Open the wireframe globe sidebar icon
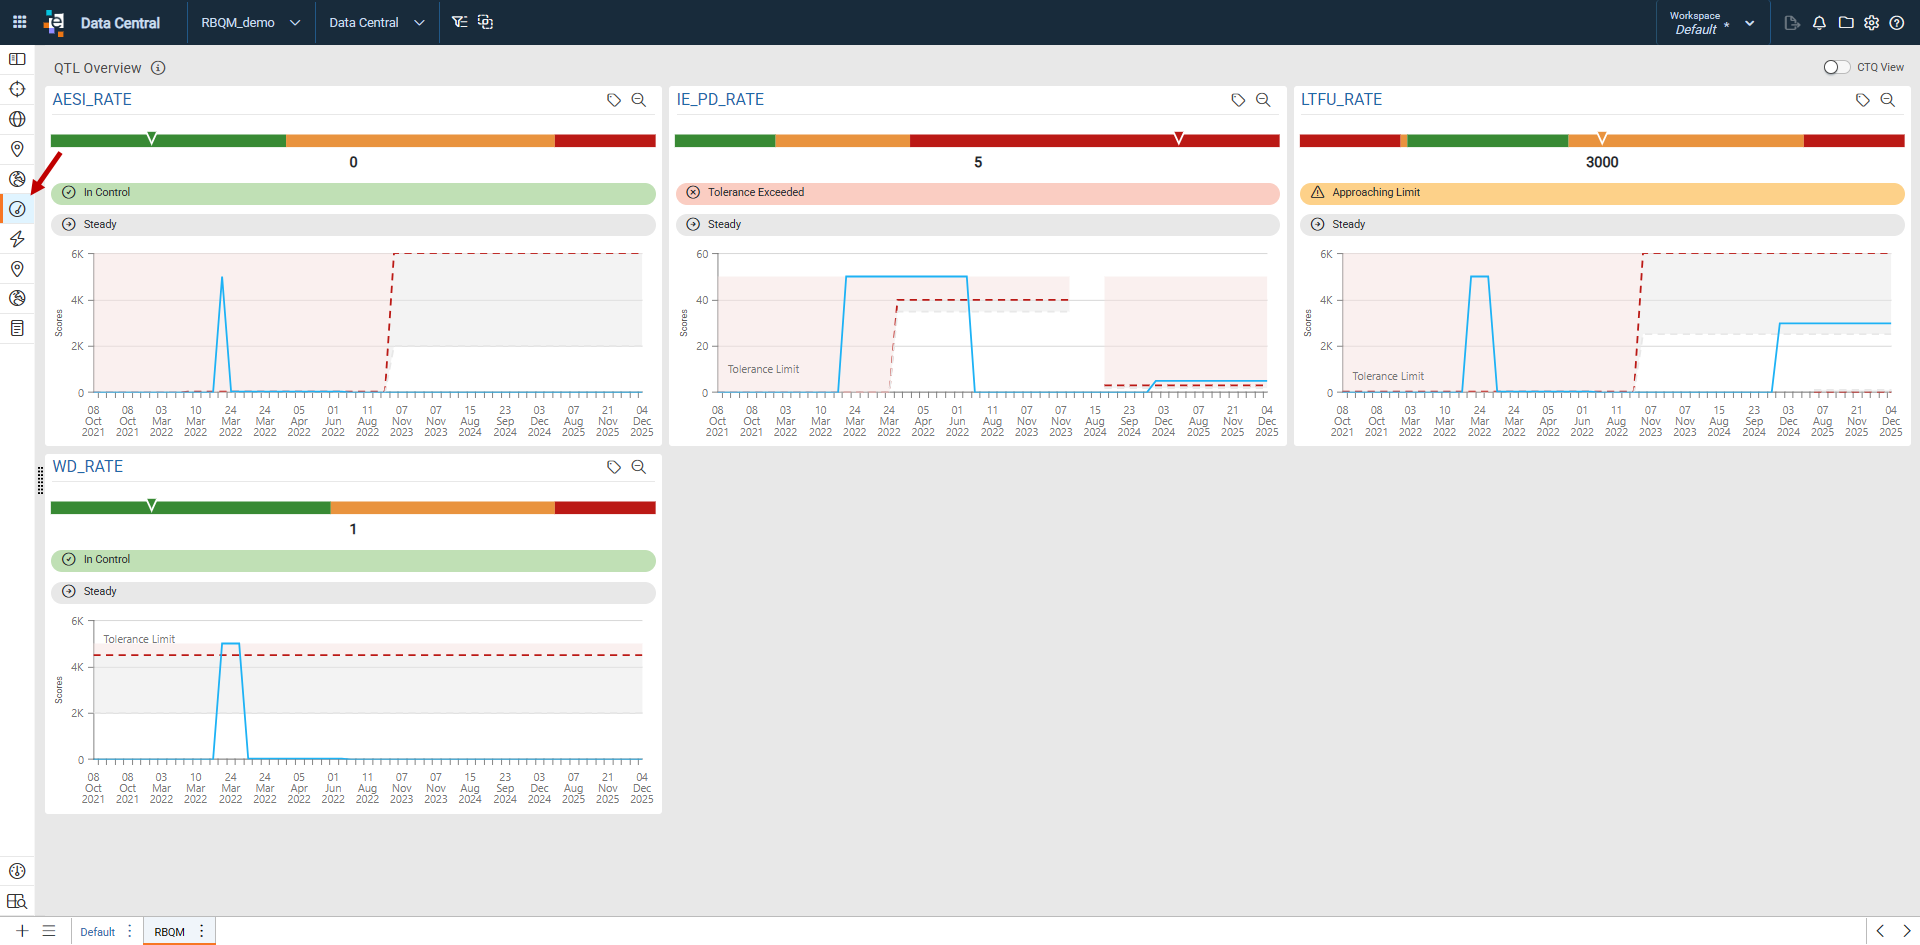 pos(17,119)
